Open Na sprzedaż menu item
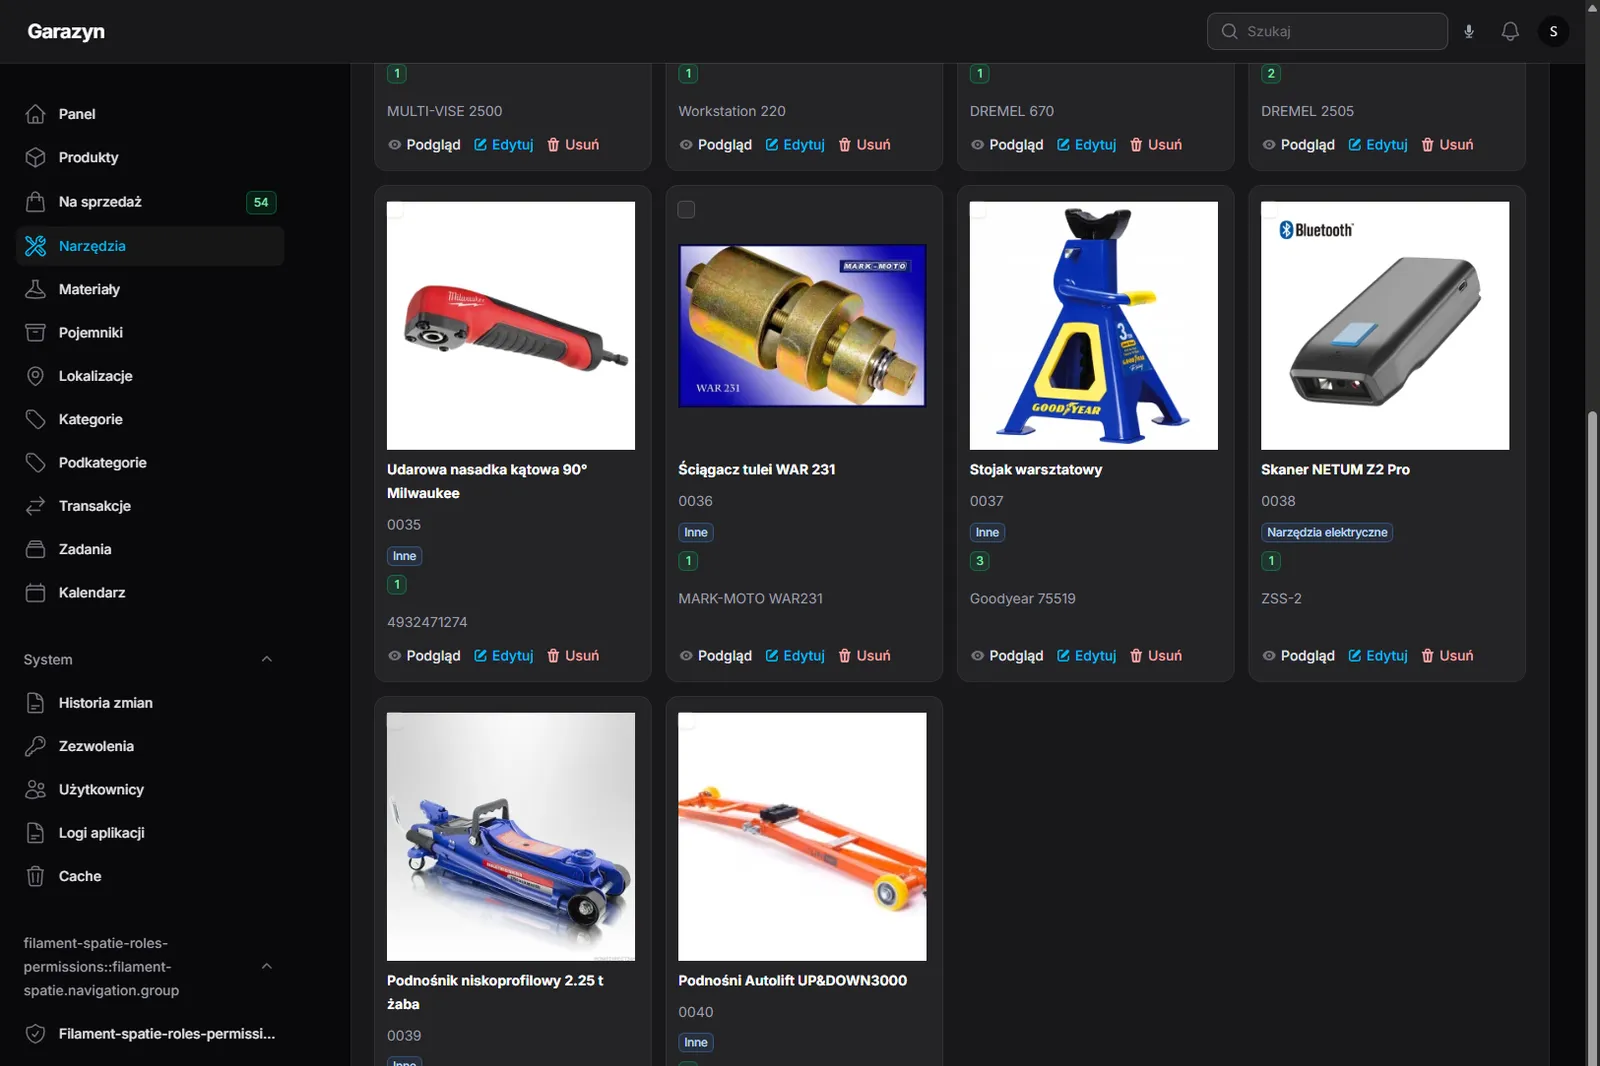 coord(150,201)
